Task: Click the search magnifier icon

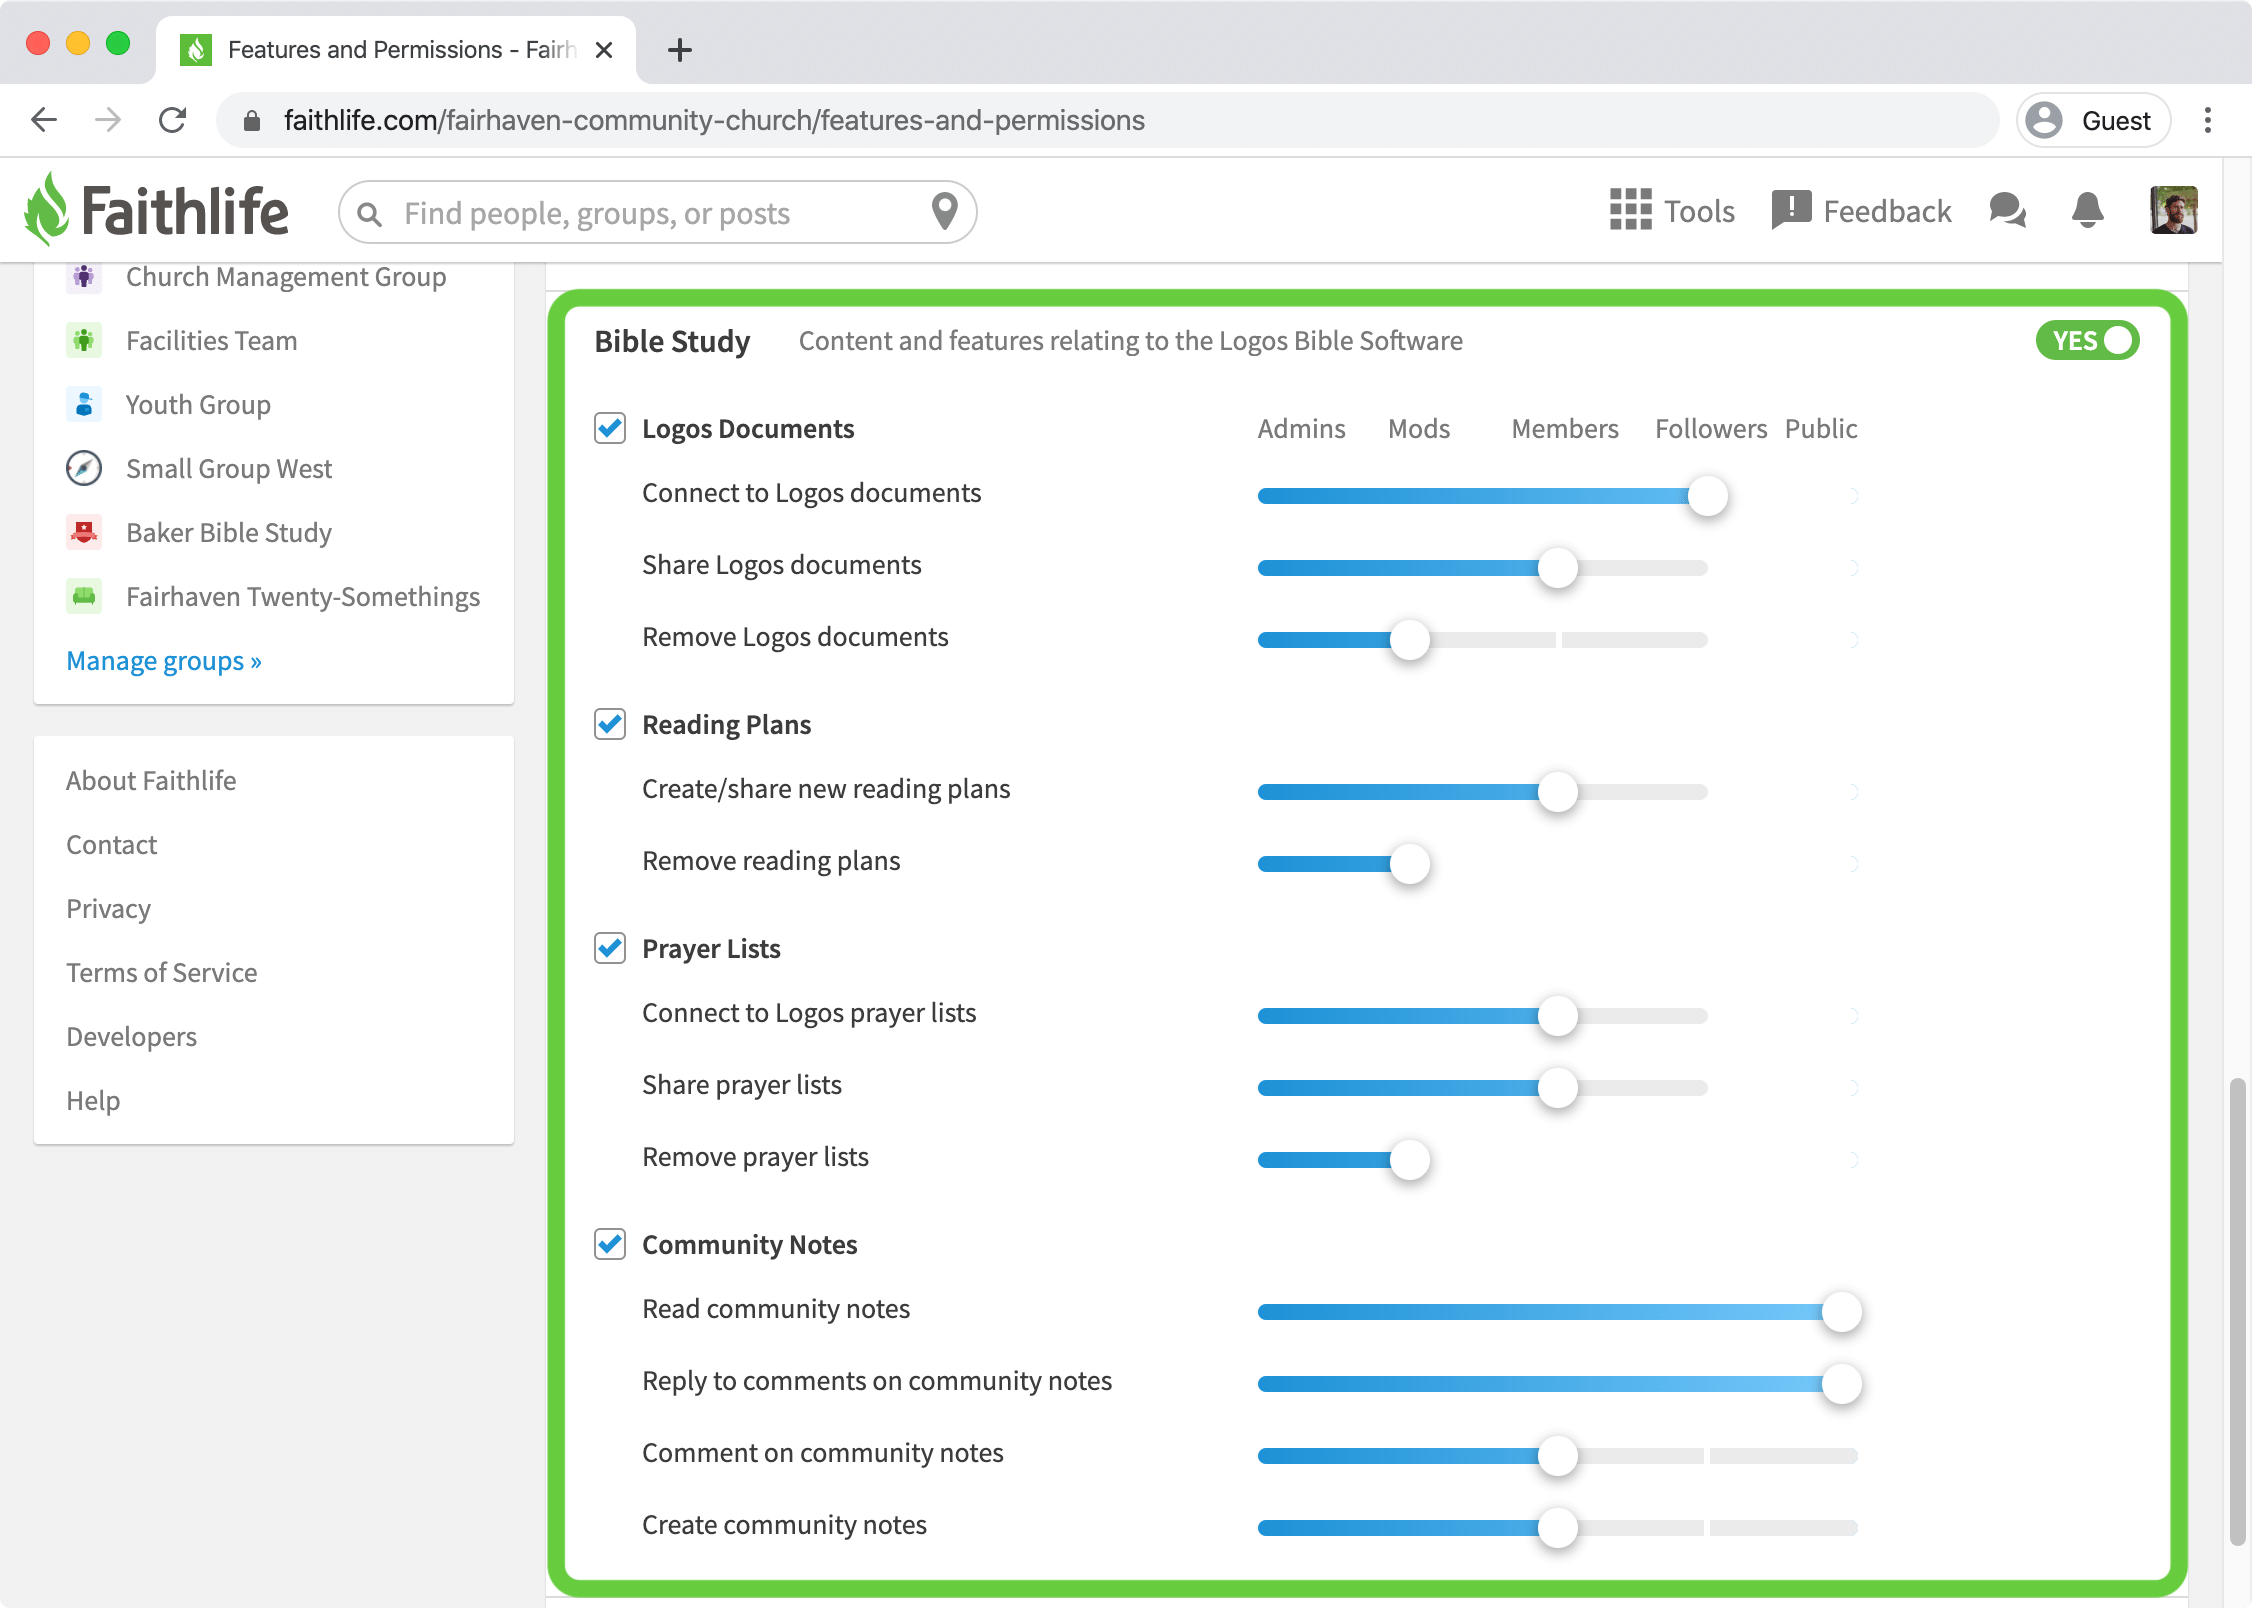Action: tap(369, 214)
